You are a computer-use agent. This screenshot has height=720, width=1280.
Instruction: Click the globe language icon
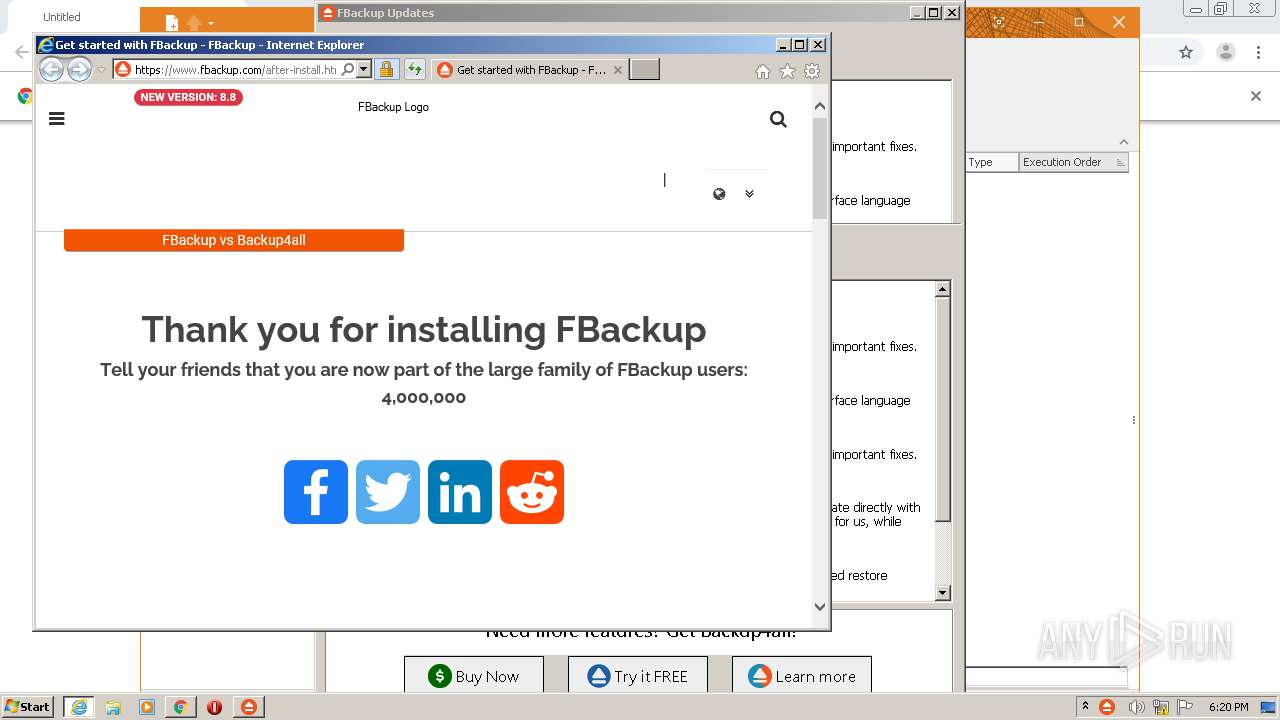[719, 194]
